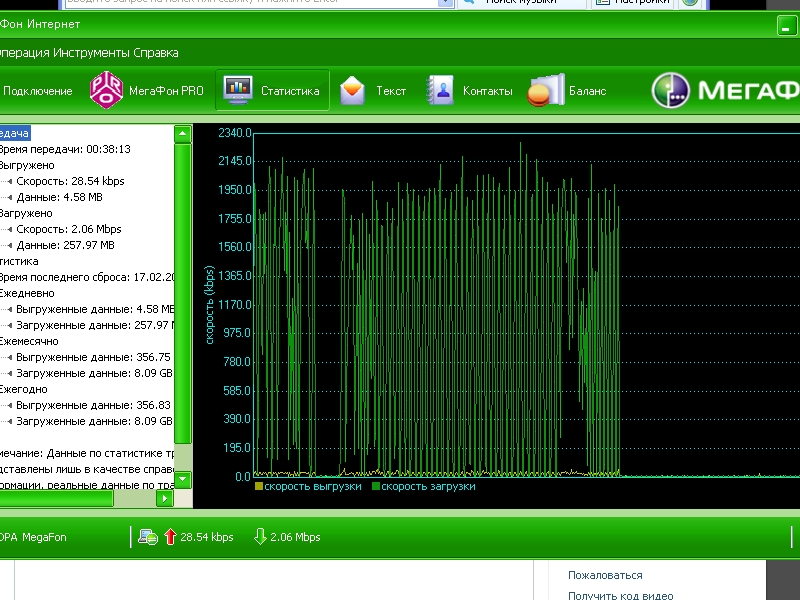Screen dimensions: 800x600
Task: Select Время передачи: 00:38:13 row
Action: (65, 149)
